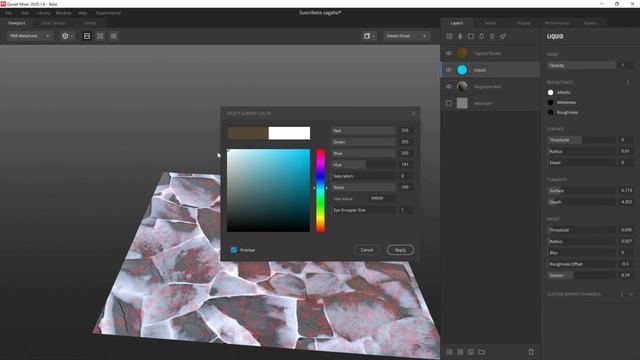Open the Roughness color swatch
Screen dimensions: 640x360
pos(550,112)
